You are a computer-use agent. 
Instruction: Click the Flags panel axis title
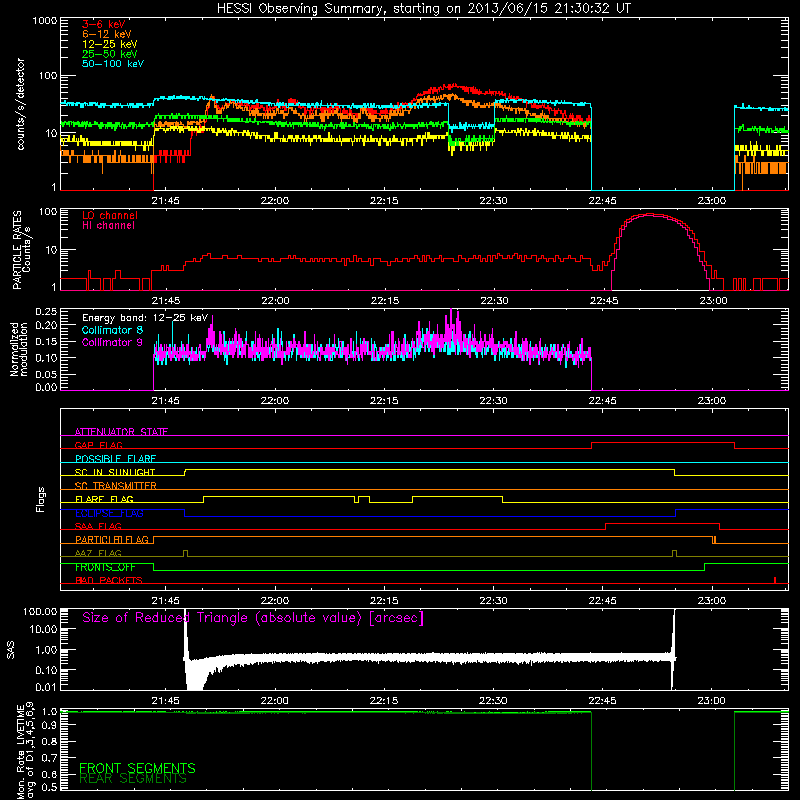pos(41,499)
